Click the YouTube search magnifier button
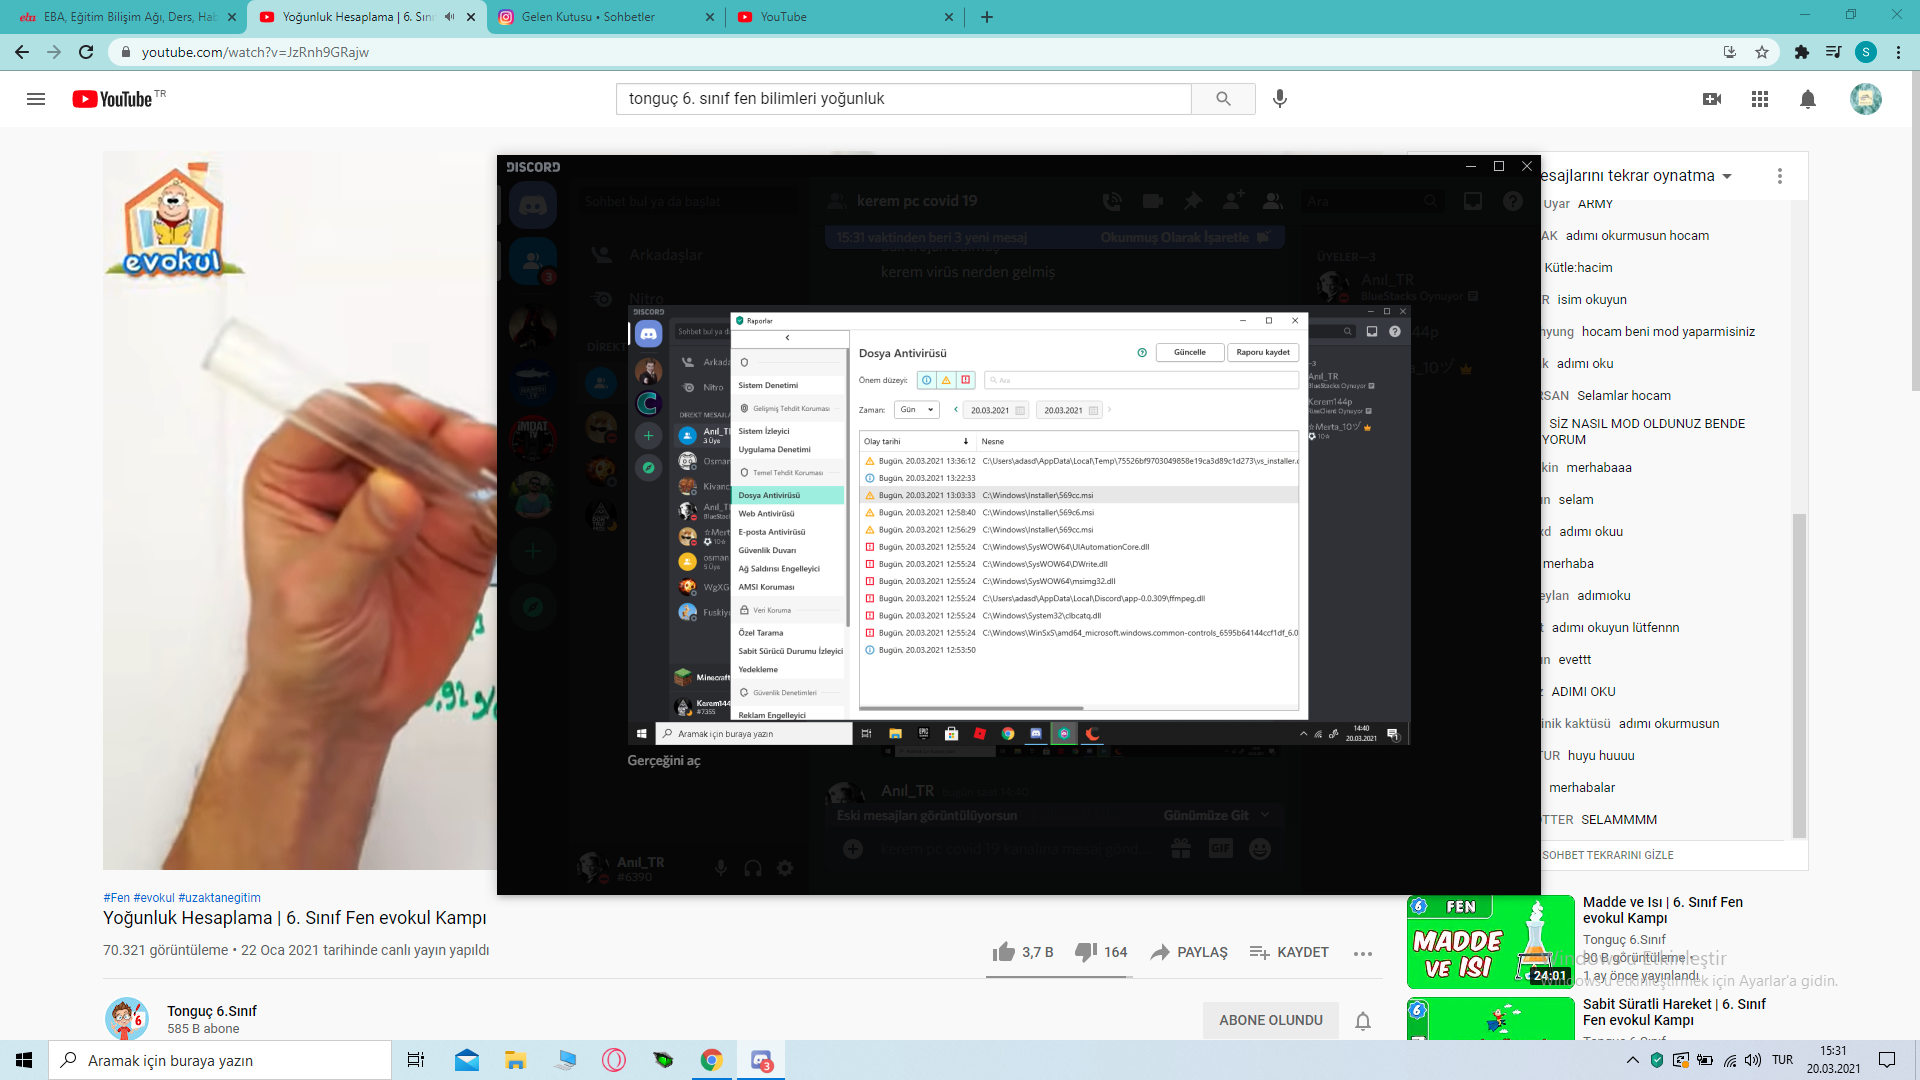 tap(1223, 99)
